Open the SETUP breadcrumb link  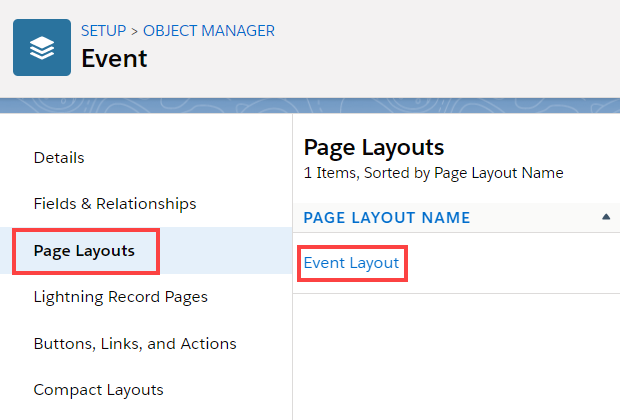104,31
